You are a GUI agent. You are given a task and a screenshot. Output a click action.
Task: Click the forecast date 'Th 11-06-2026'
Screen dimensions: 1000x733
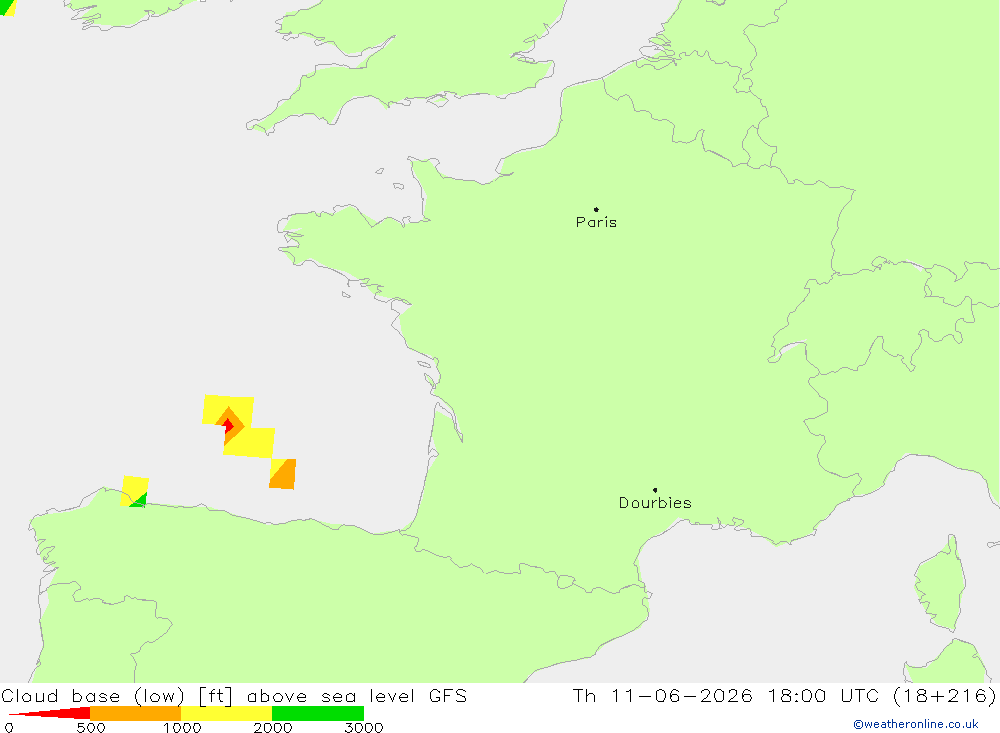pyautogui.click(x=662, y=695)
